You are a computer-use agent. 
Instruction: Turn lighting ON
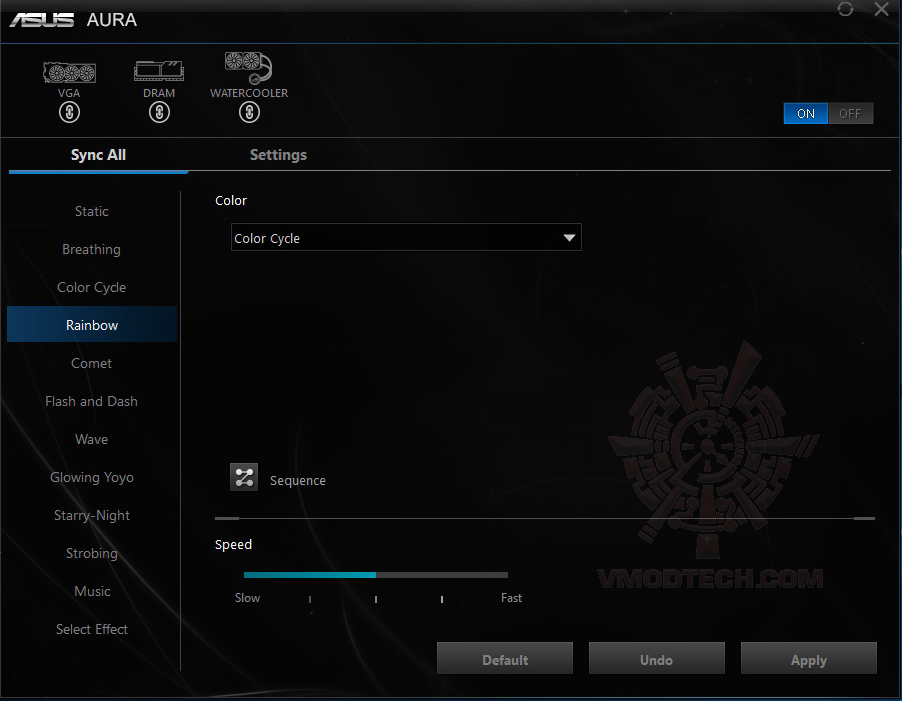[805, 113]
